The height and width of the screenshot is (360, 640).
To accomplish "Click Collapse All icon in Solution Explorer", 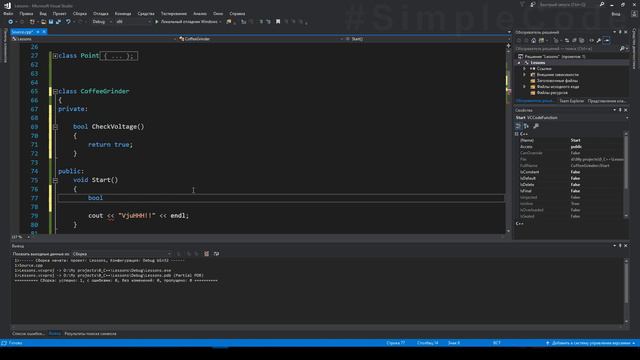I will pos(574,40).
